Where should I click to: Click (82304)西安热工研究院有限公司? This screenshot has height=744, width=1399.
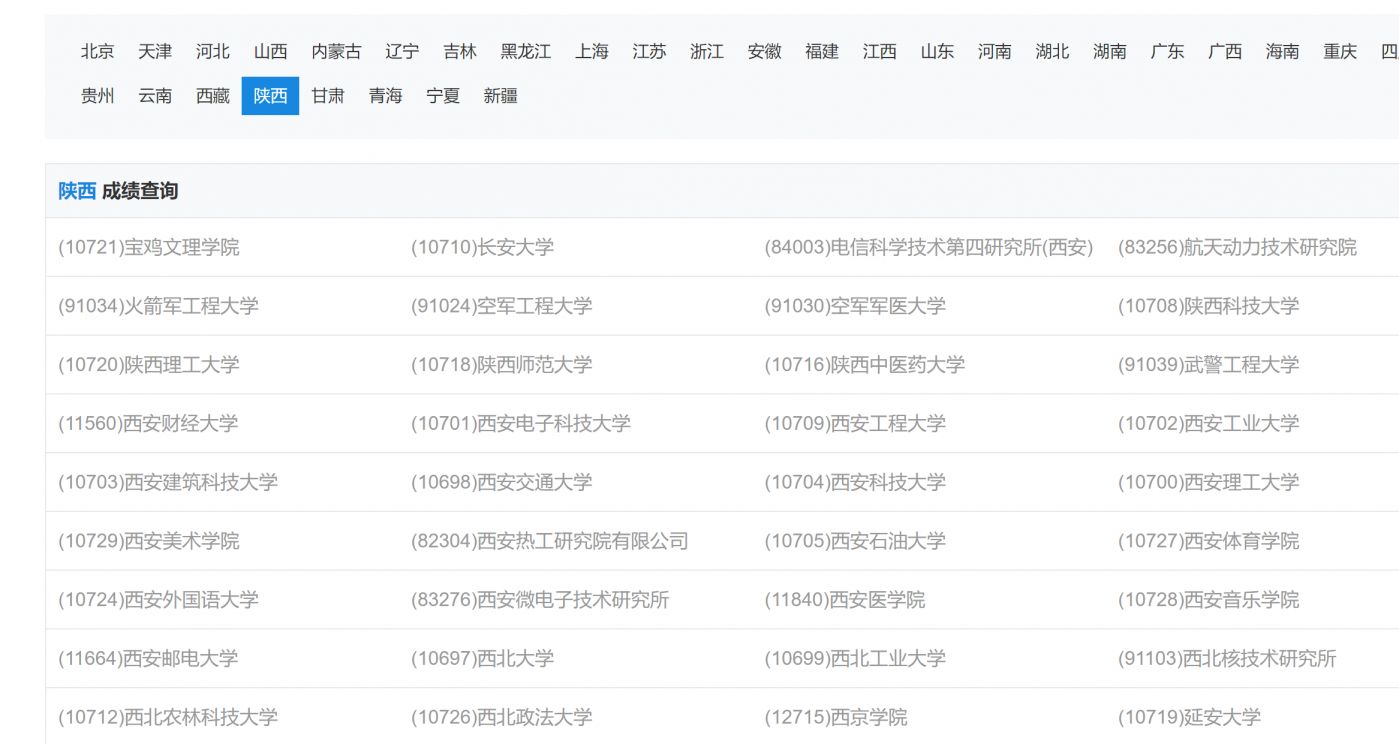[550, 541]
